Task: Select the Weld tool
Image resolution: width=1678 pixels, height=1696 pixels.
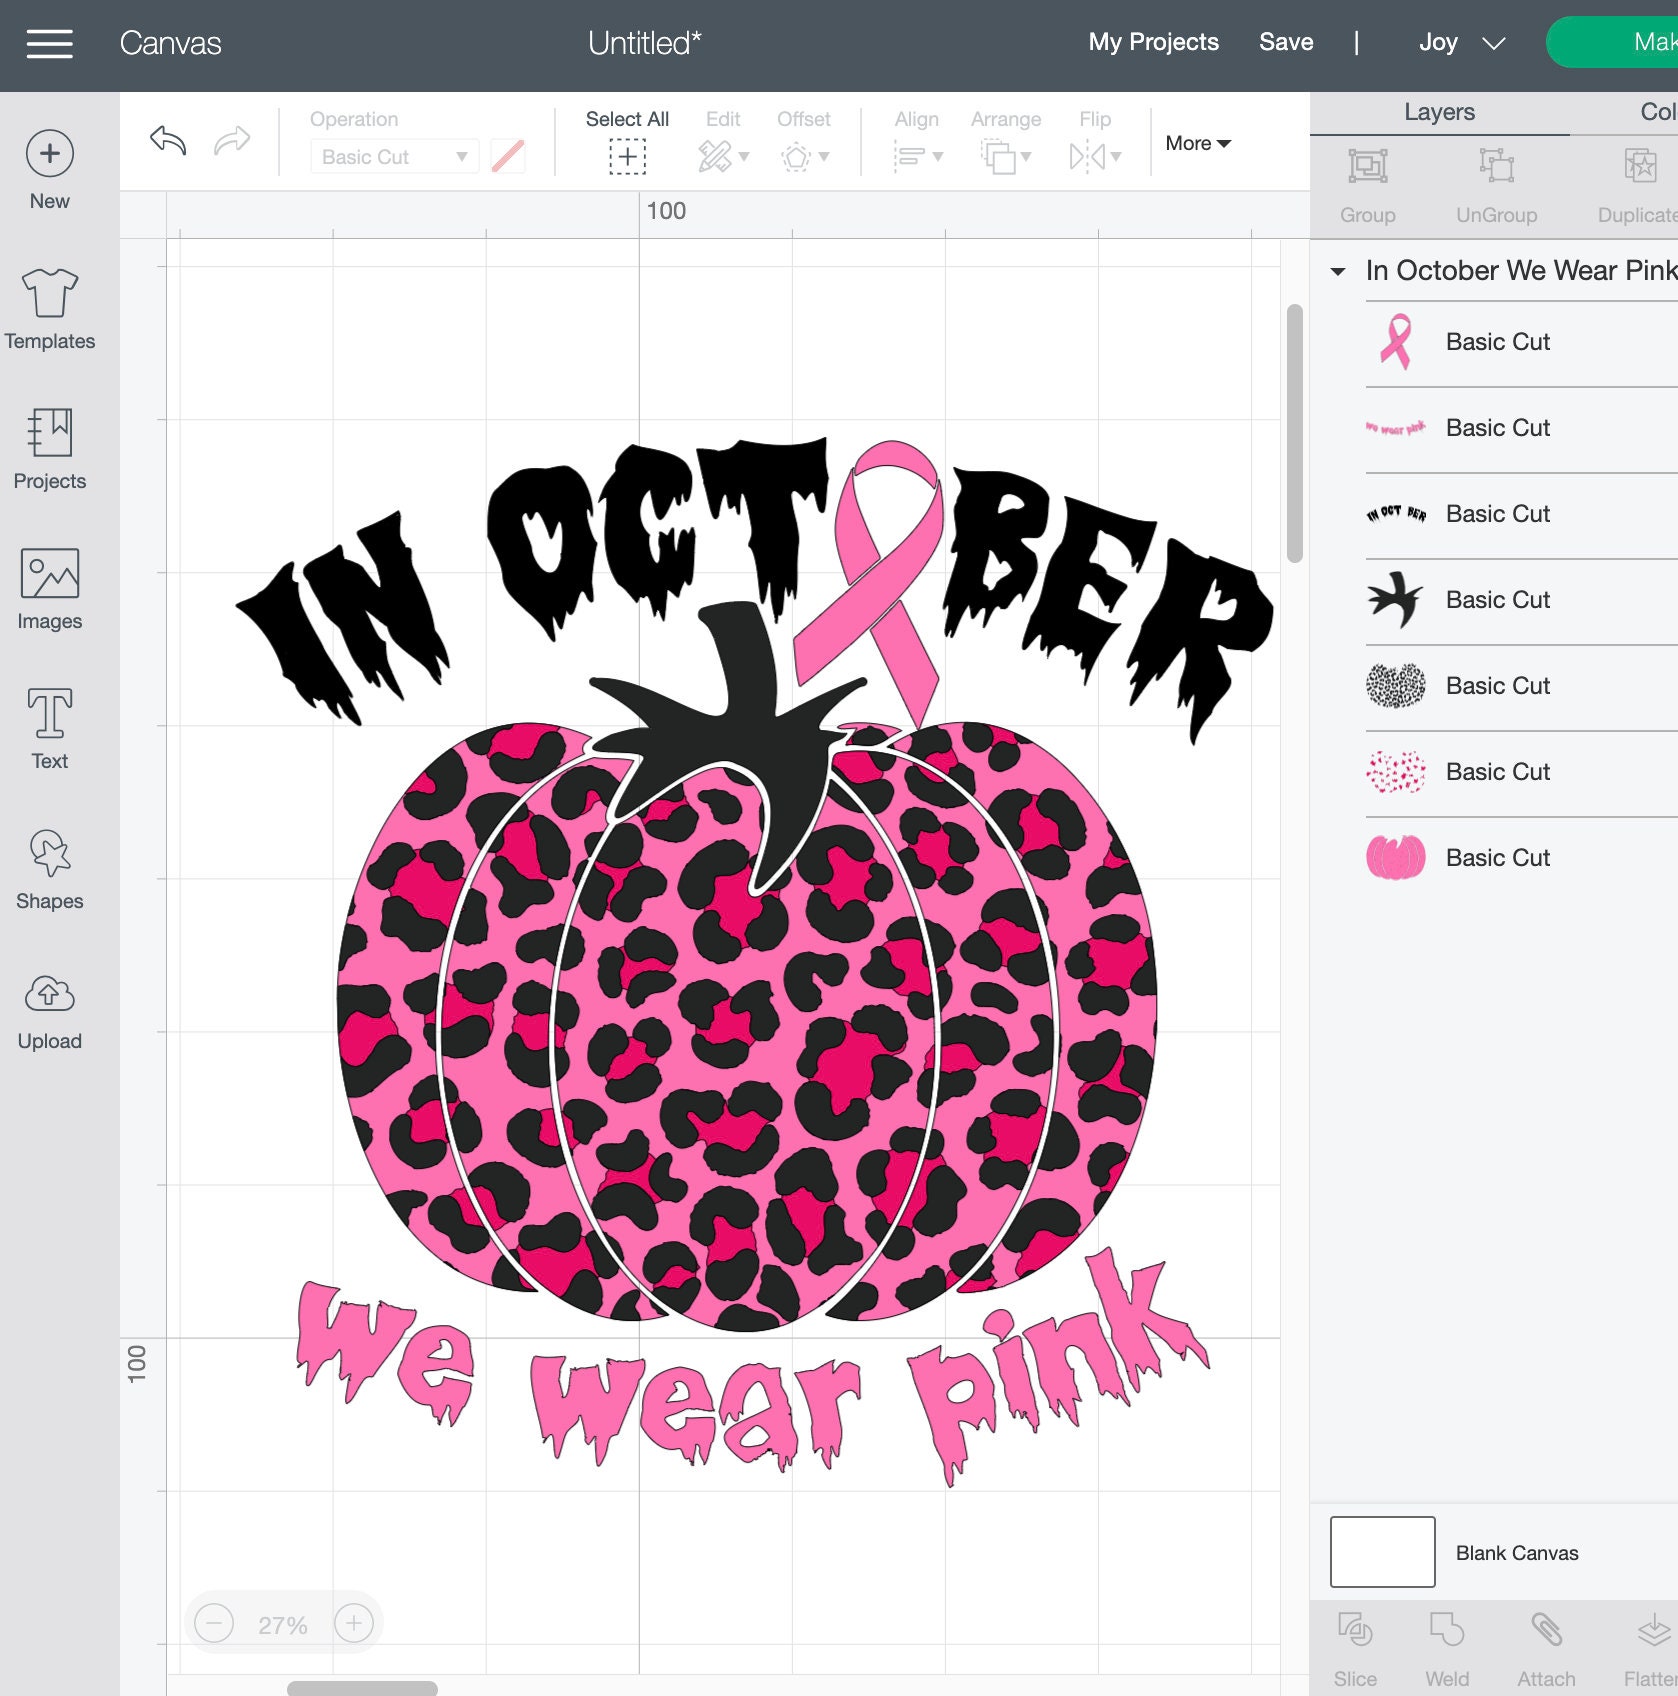Action: tap(1447, 1645)
